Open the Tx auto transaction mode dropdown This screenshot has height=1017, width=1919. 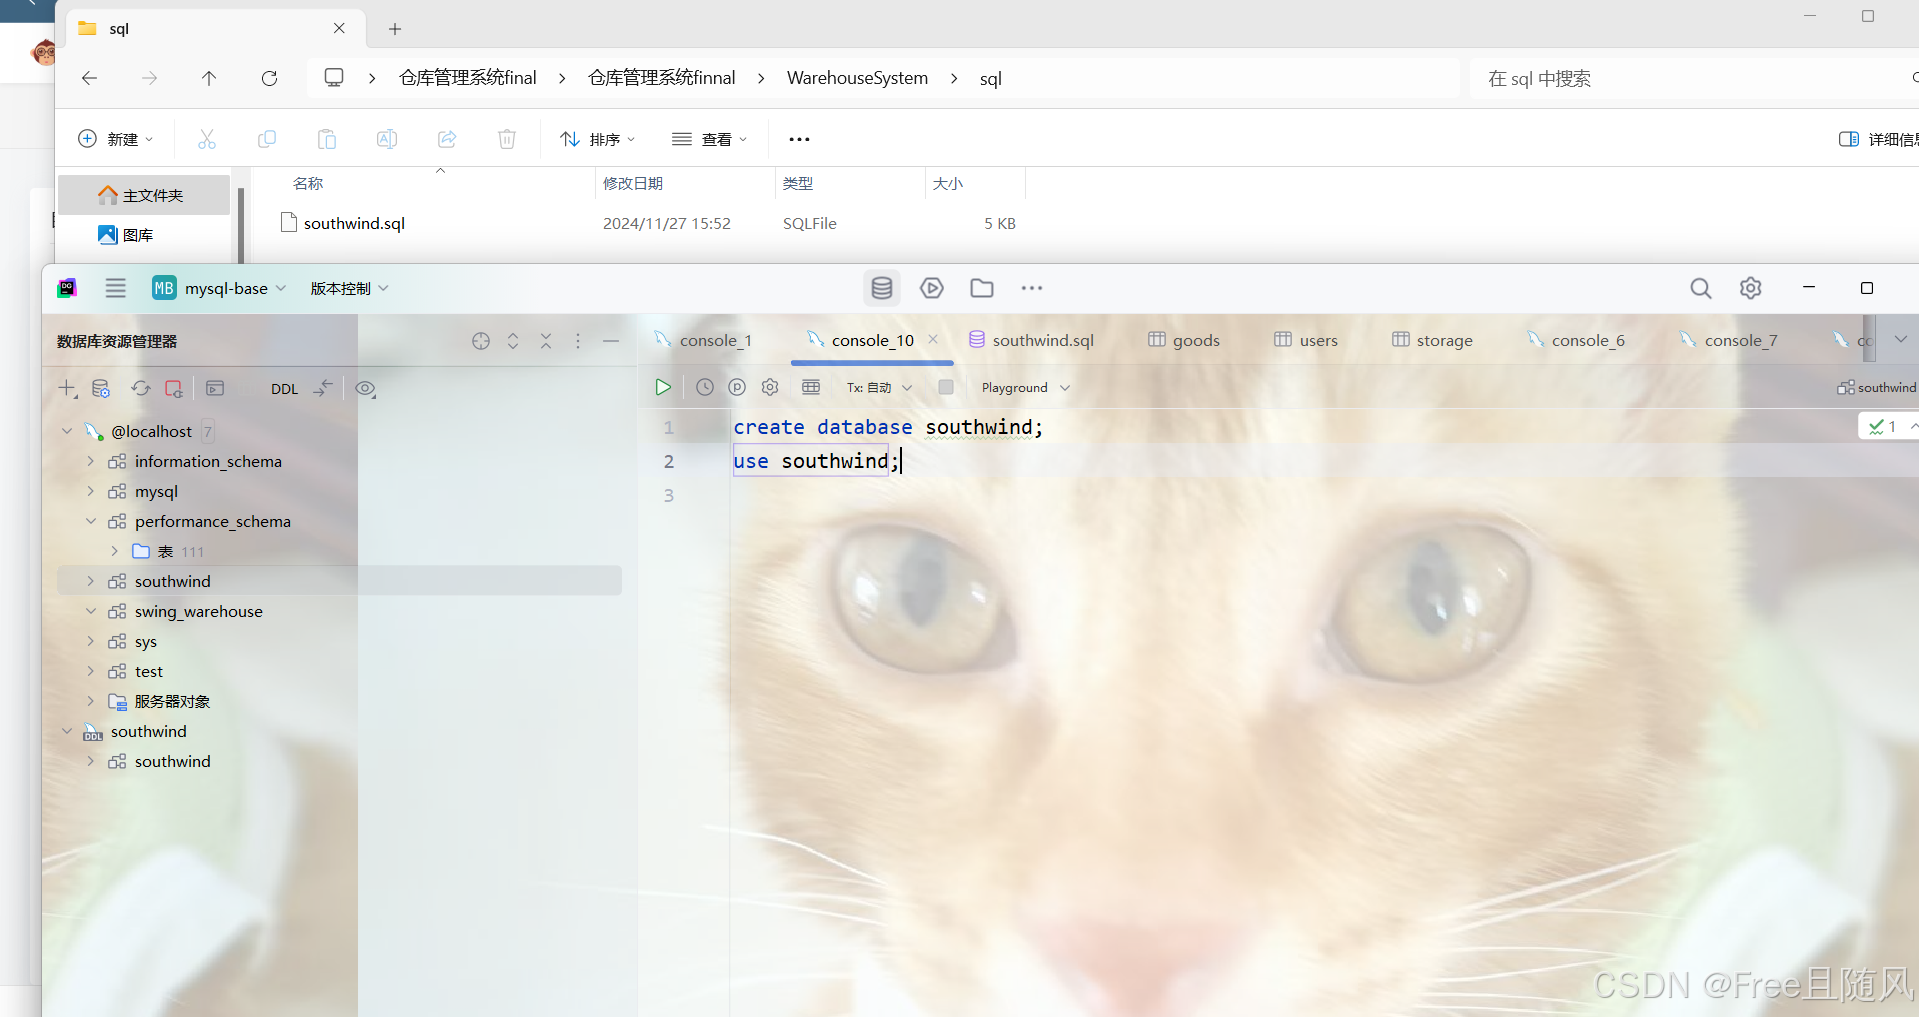[x=879, y=387]
